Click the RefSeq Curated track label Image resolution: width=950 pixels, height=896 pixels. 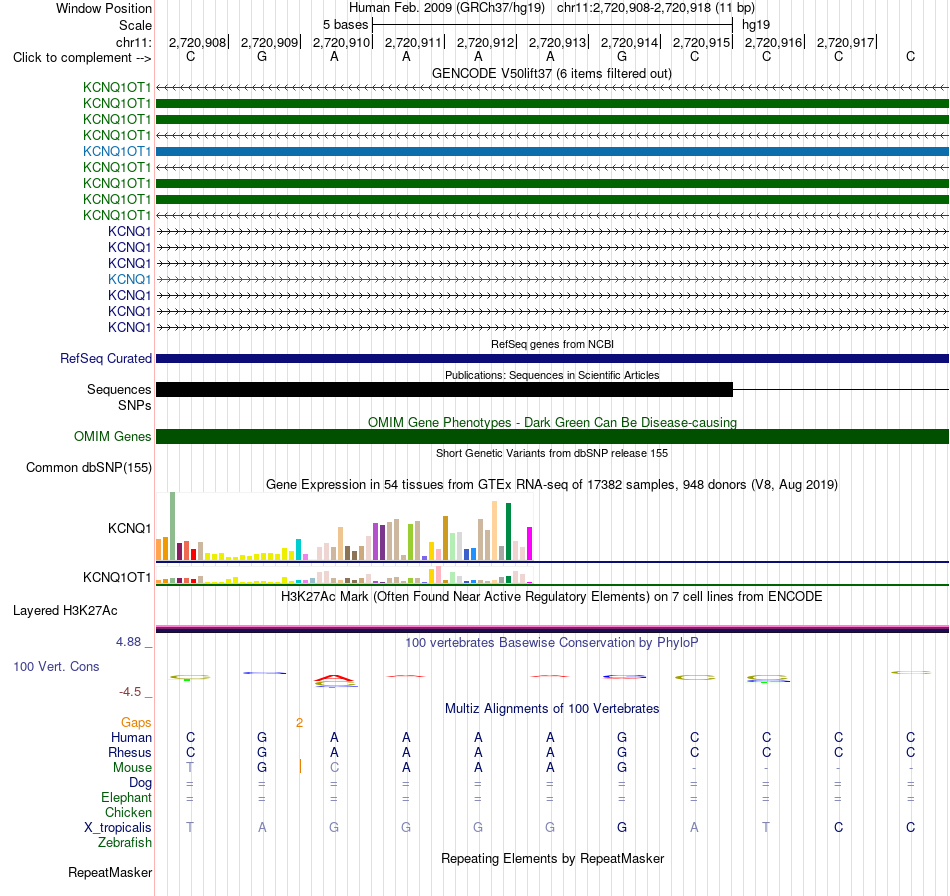(106, 359)
